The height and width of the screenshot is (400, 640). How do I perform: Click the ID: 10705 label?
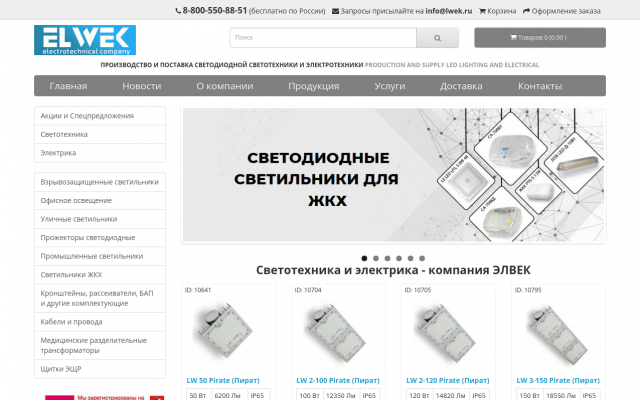[x=418, y=290]
